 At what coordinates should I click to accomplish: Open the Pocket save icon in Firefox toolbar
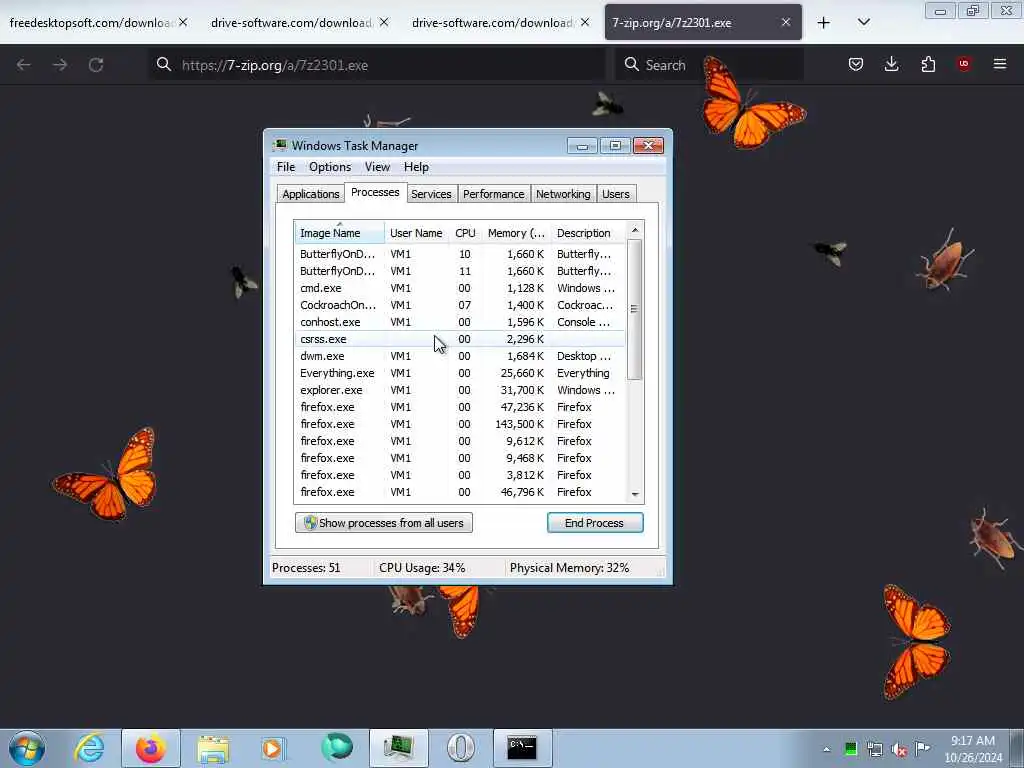tap(856, 64)
